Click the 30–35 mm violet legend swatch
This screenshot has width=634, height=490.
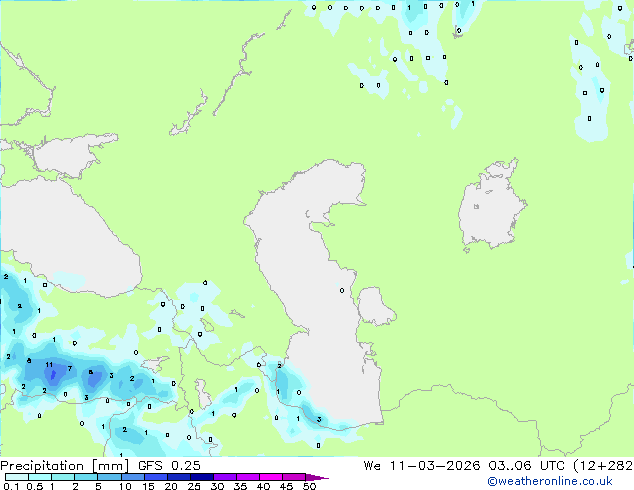pos(224,477)
